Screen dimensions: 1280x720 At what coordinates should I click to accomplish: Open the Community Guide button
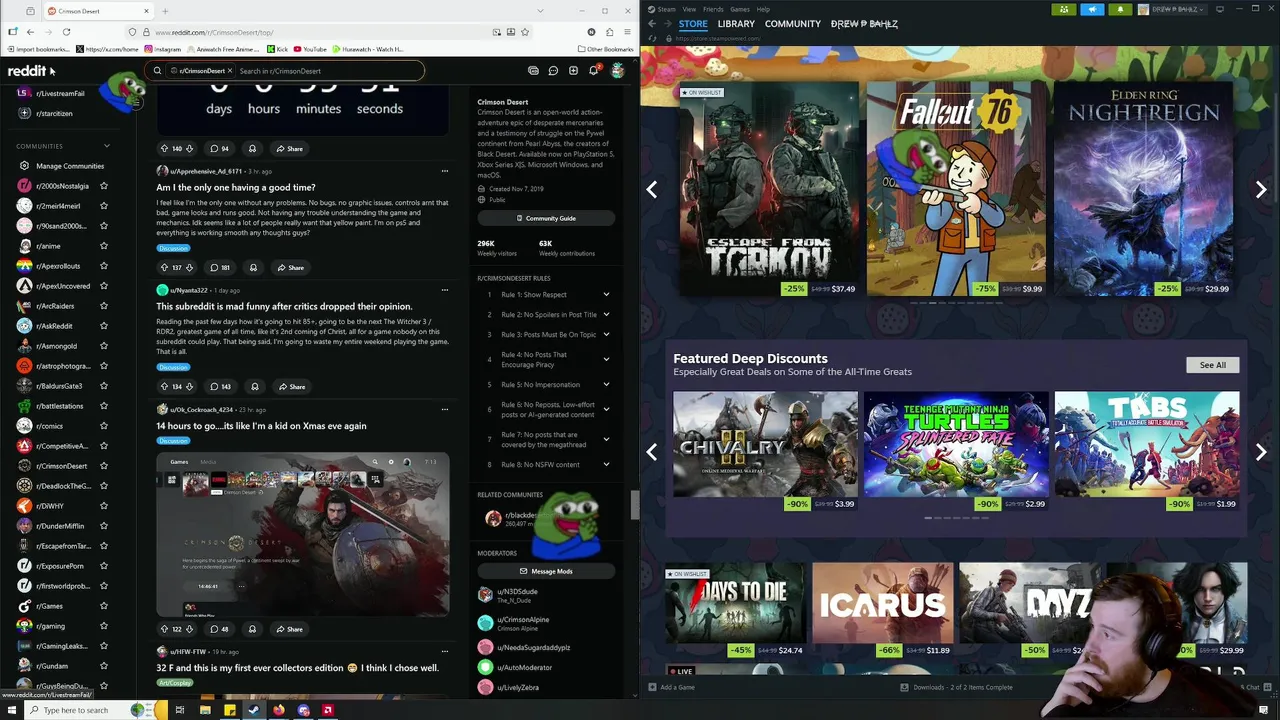point(546,218)
